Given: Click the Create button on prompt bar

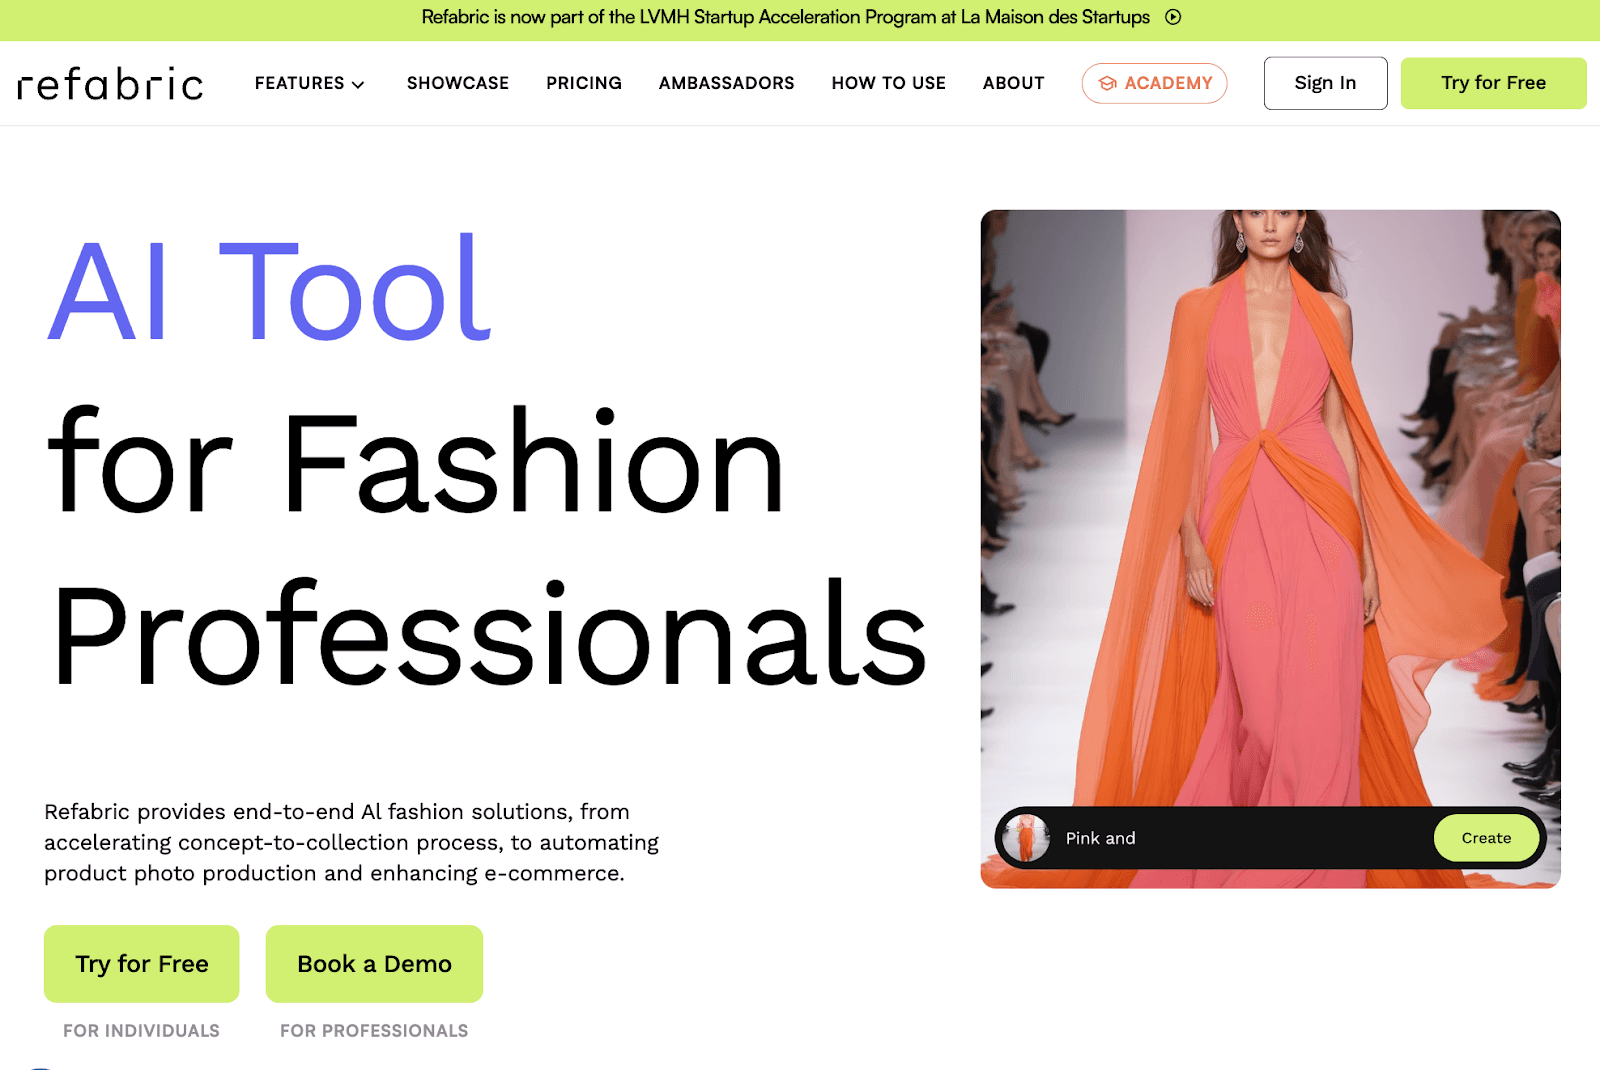Looking at the screenshot, I should 1487,838.
